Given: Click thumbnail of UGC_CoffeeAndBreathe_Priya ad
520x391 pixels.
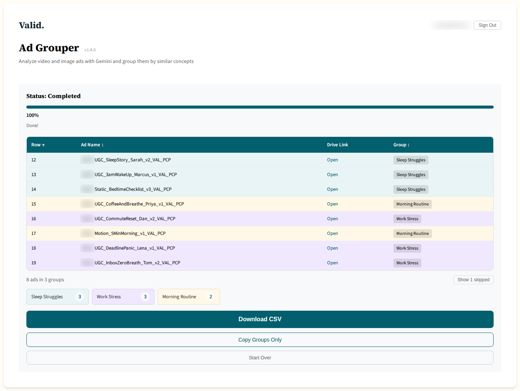Looking at the screenshot, I should [86, 204].
